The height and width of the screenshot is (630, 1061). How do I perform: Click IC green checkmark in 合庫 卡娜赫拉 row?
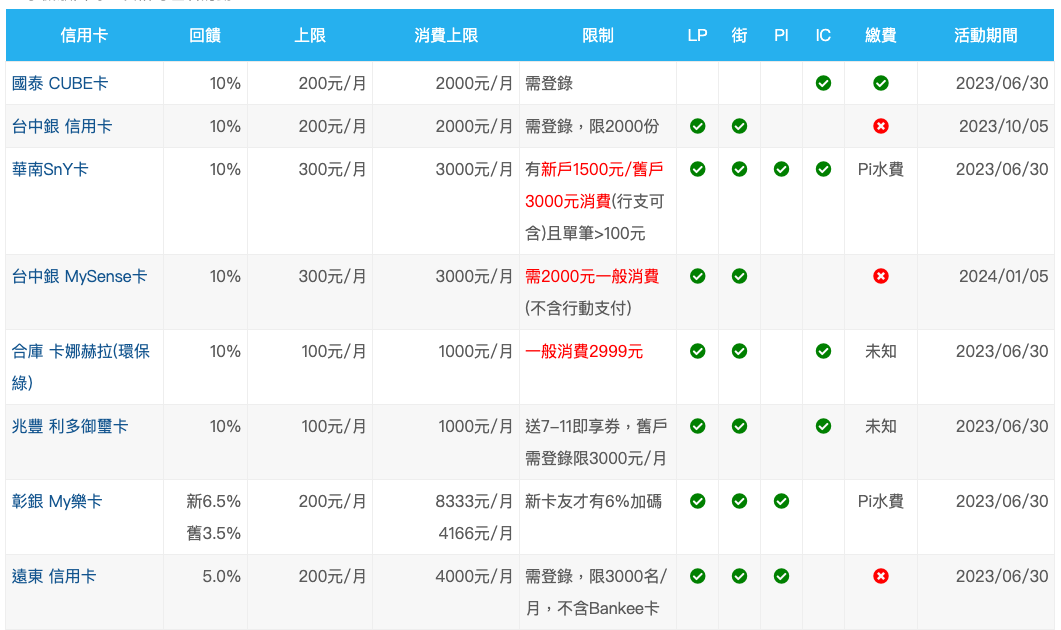pyautogui.click(x=823, y=351)
